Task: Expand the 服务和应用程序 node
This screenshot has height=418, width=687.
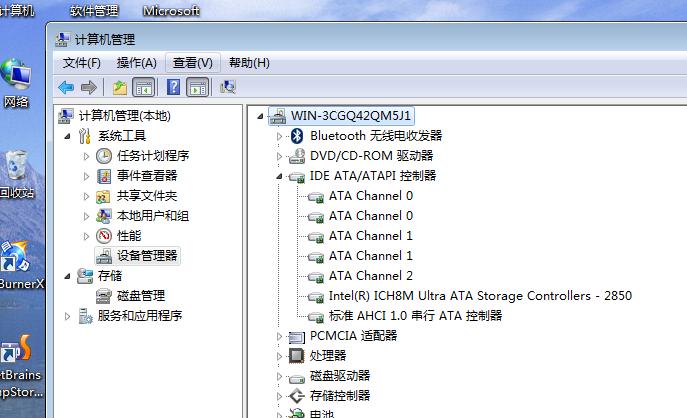Action: [68, 316]
